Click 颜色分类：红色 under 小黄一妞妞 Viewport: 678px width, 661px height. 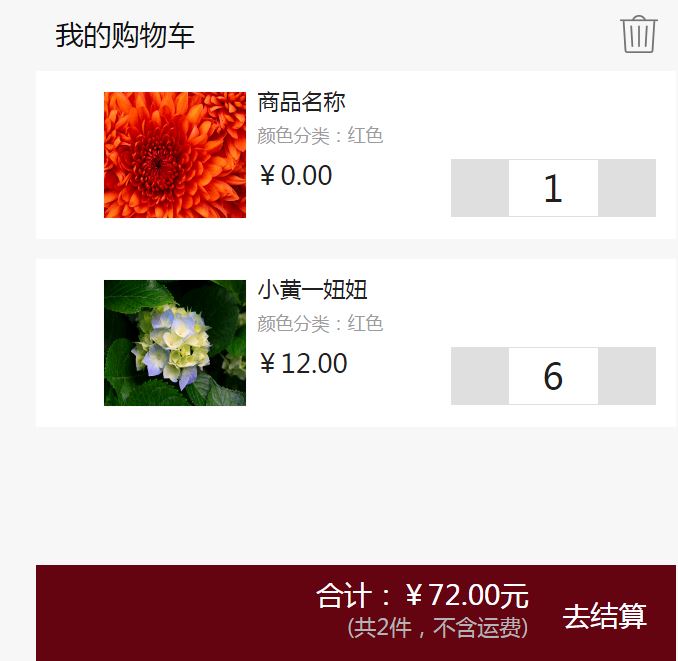(x=320, y=324)
